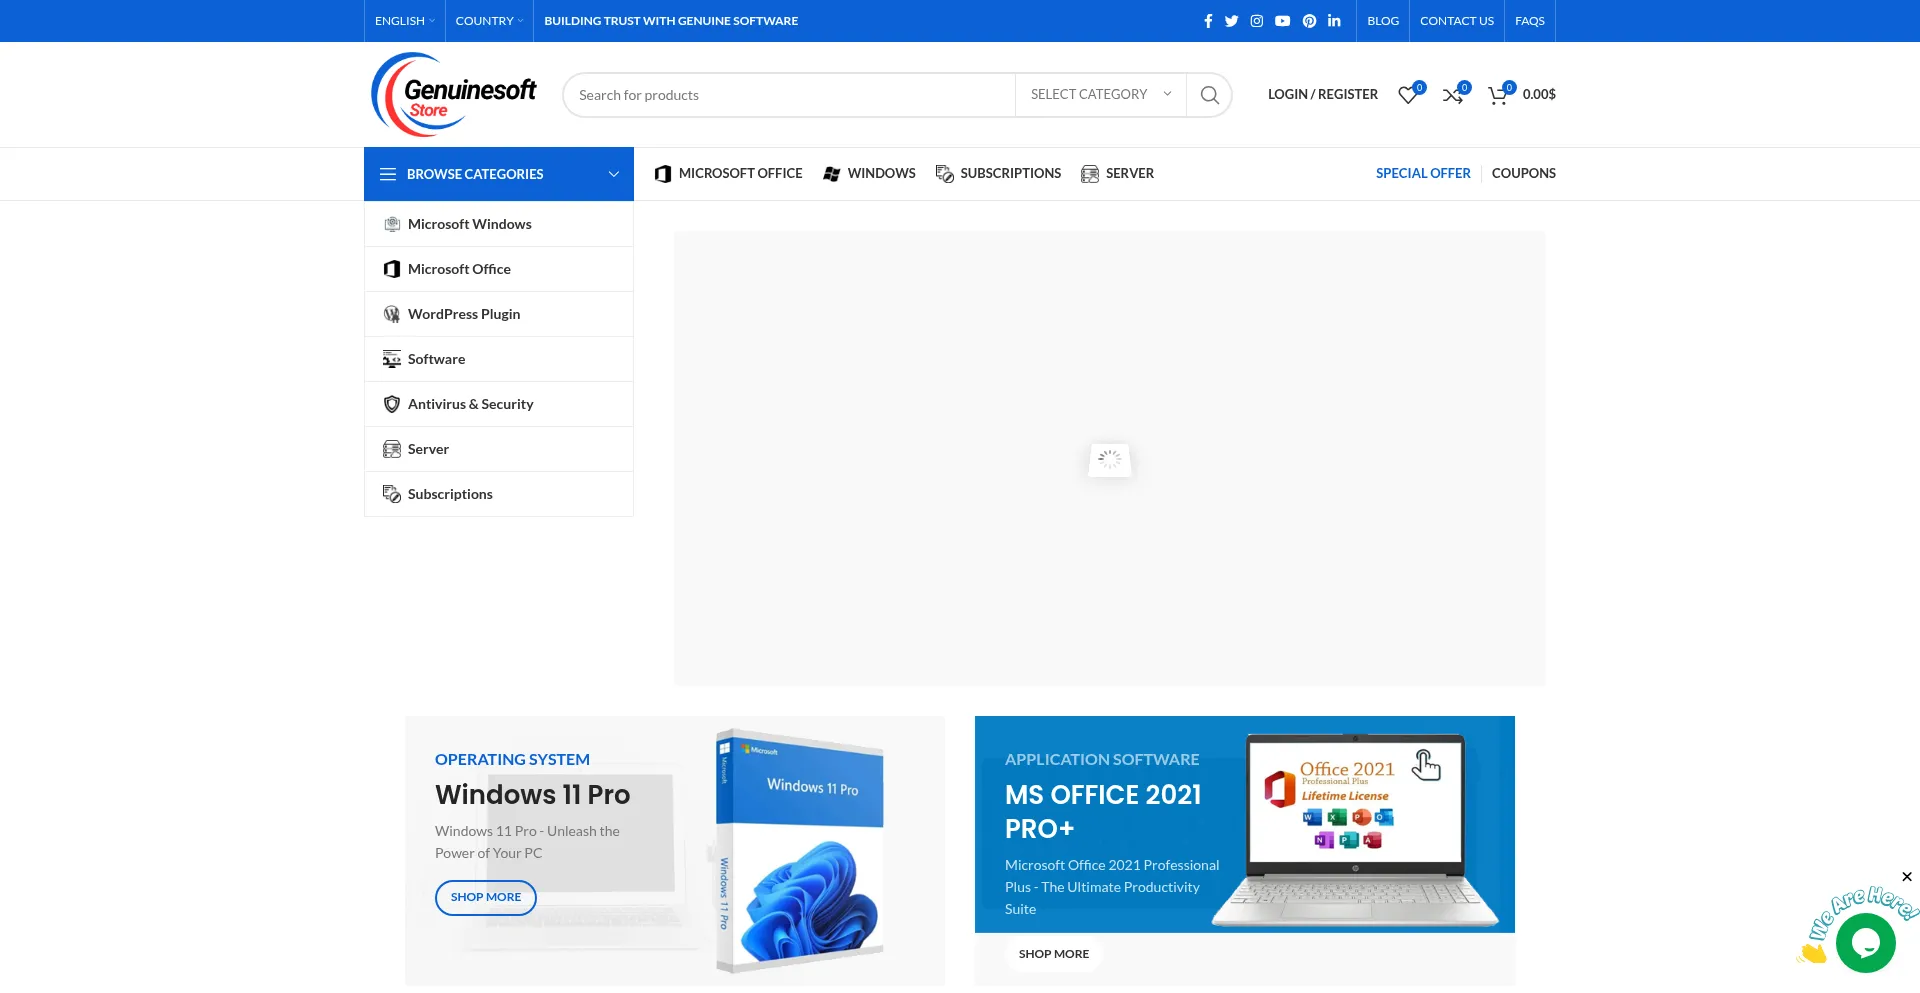Open Server nav menu item
The height and width of the screenshot is (993, 1920).
pos(1117,173)
